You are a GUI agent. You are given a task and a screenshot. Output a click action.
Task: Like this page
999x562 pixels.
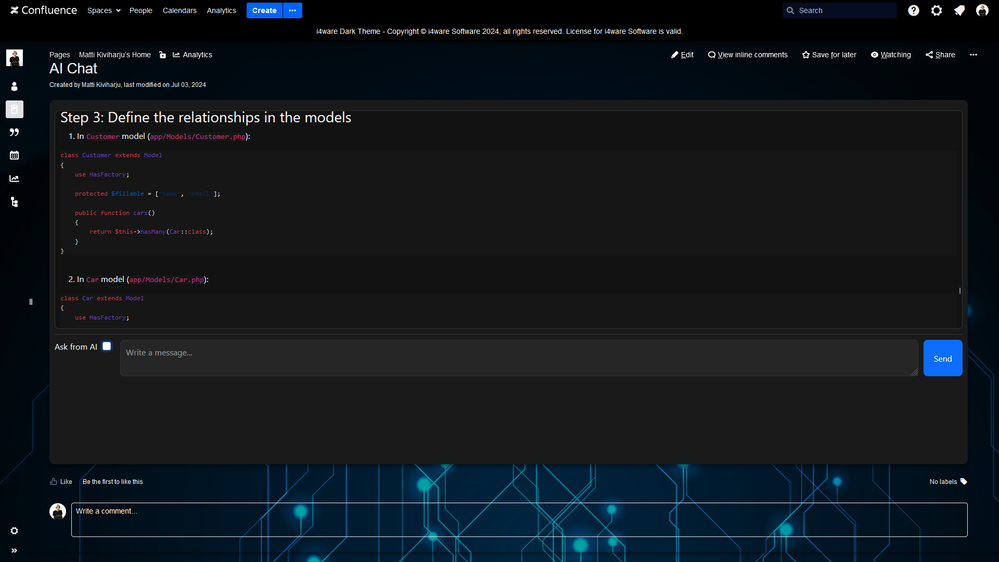61,482
